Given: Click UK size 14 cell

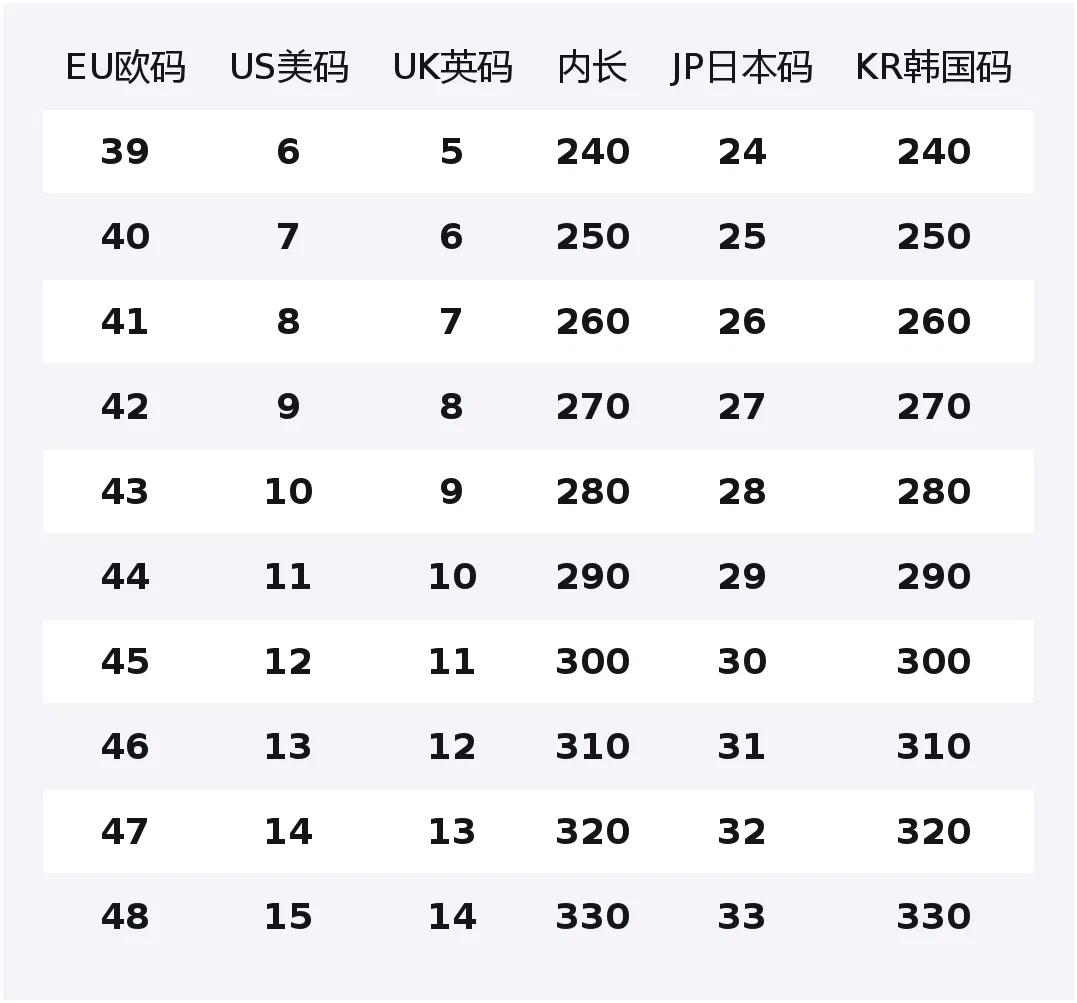Looking at the screenshot, I should (452, 916).
